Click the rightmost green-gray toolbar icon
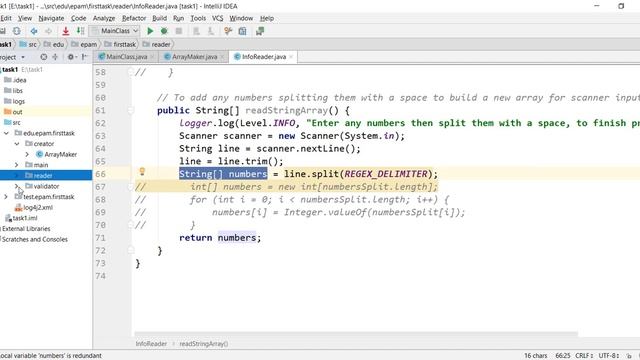Viewport: 640px width, 360px height. (x=260, y=31)
